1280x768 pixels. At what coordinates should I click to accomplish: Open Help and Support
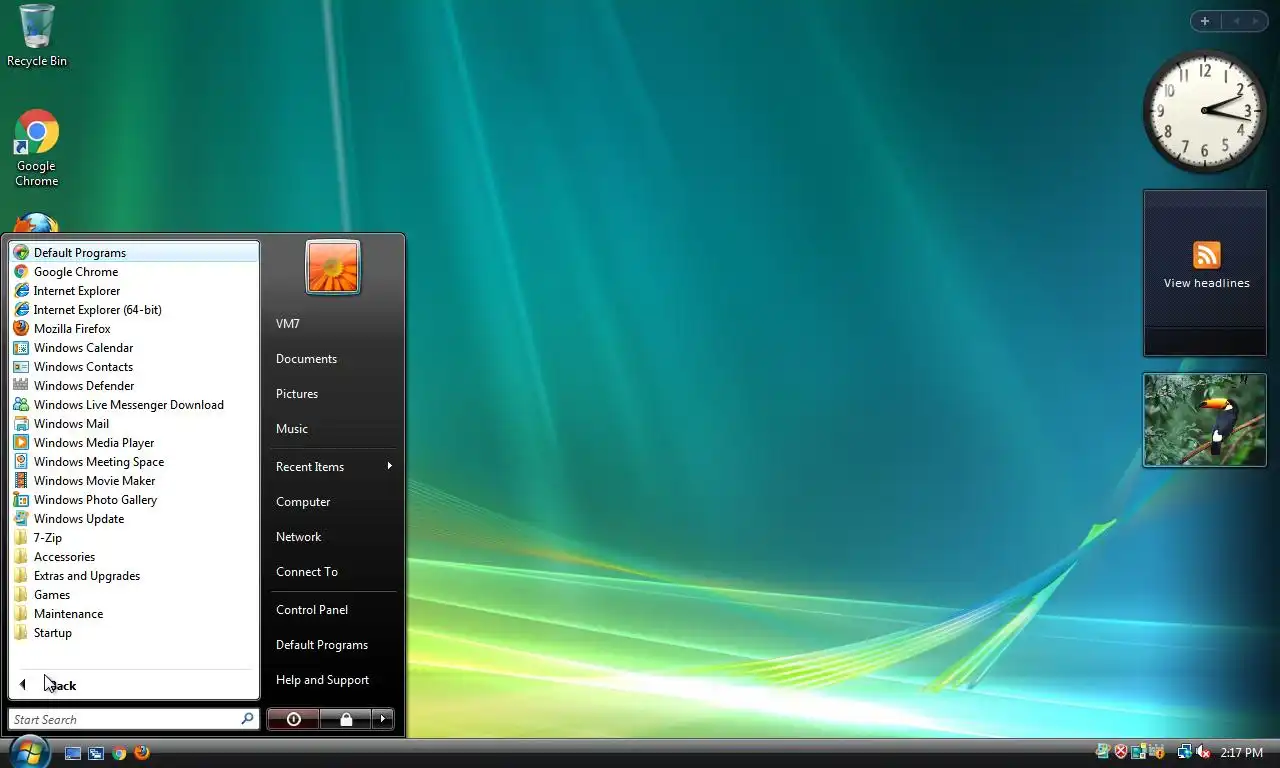(x=333, y=680)
